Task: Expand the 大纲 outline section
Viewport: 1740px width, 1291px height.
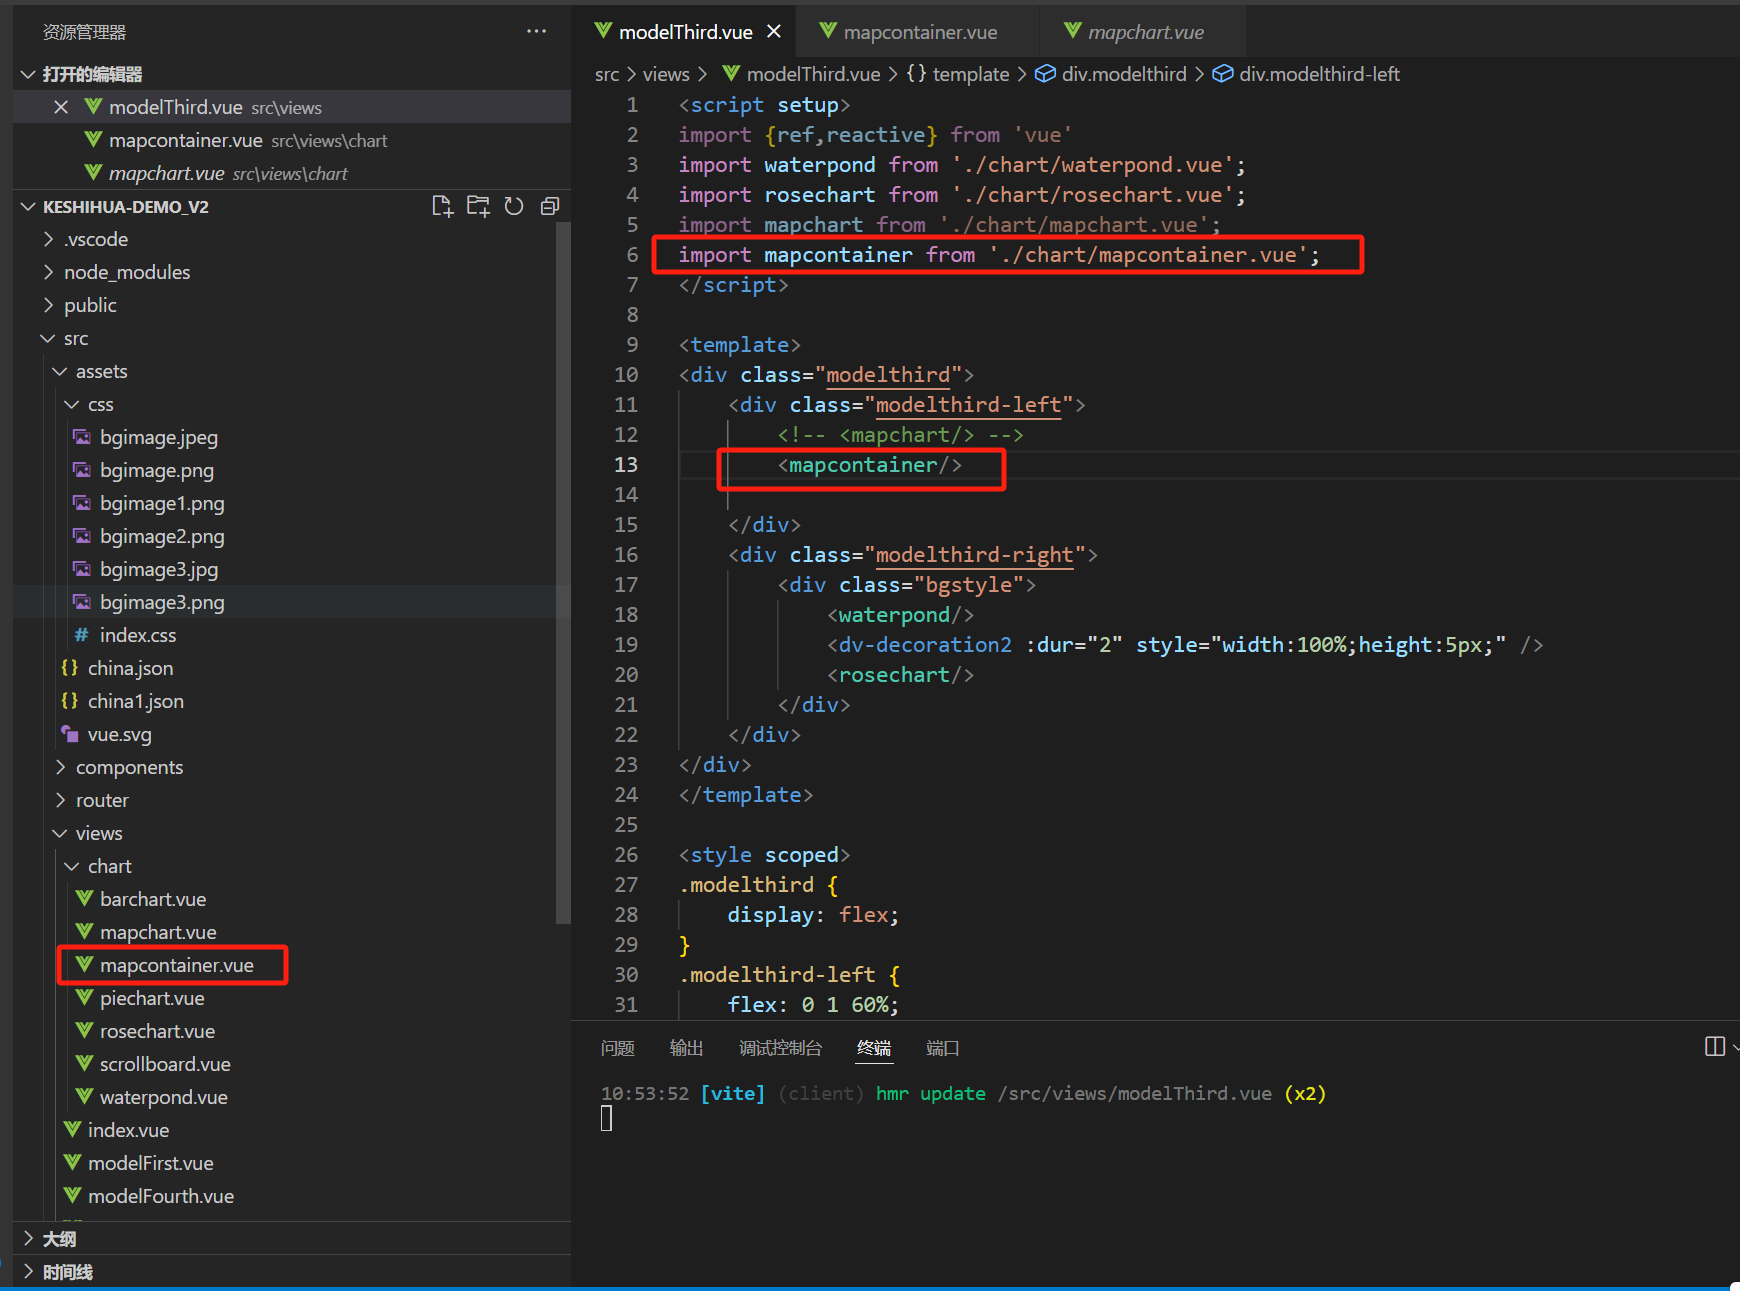Action: point(292,1238)
